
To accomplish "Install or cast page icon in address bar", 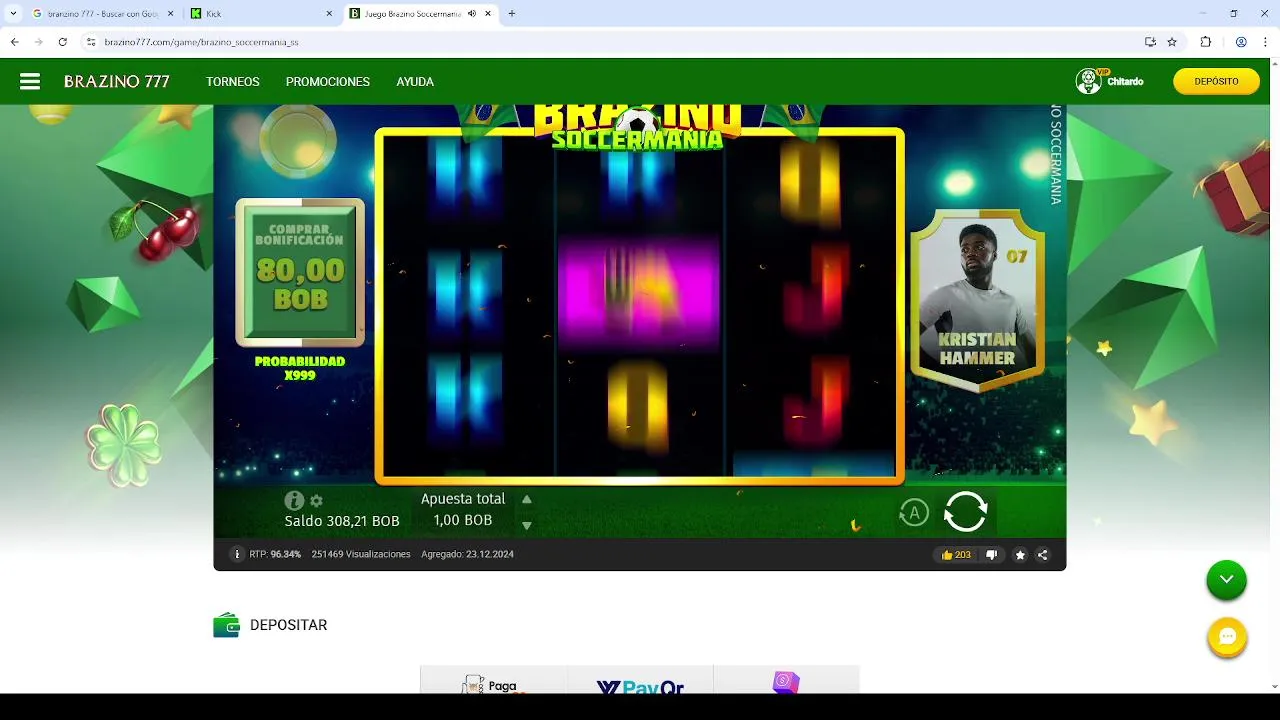I will point(1150,42).
